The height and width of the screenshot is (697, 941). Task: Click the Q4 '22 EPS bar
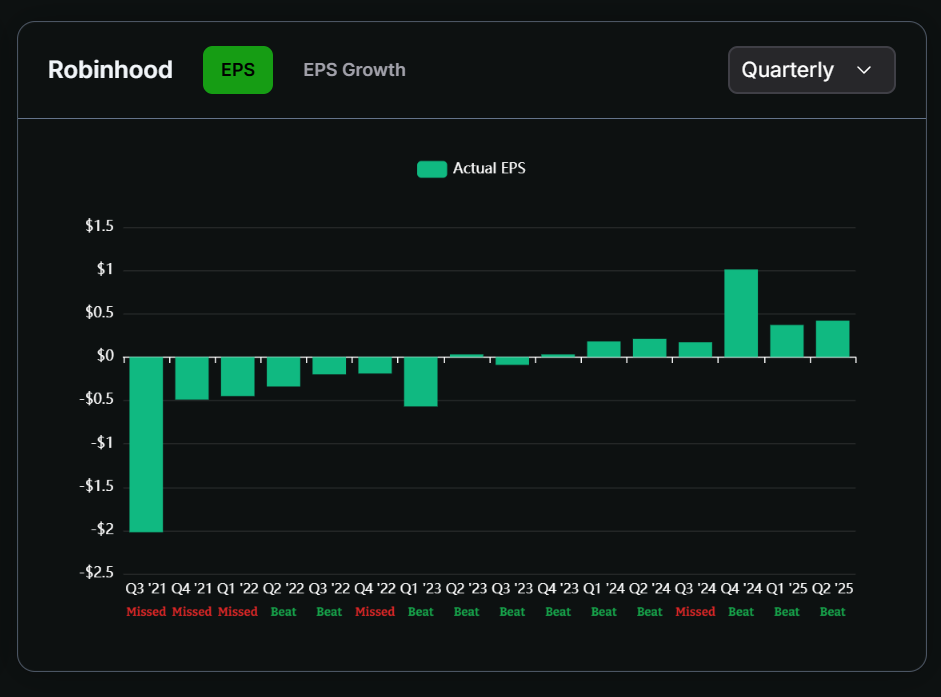375,365
